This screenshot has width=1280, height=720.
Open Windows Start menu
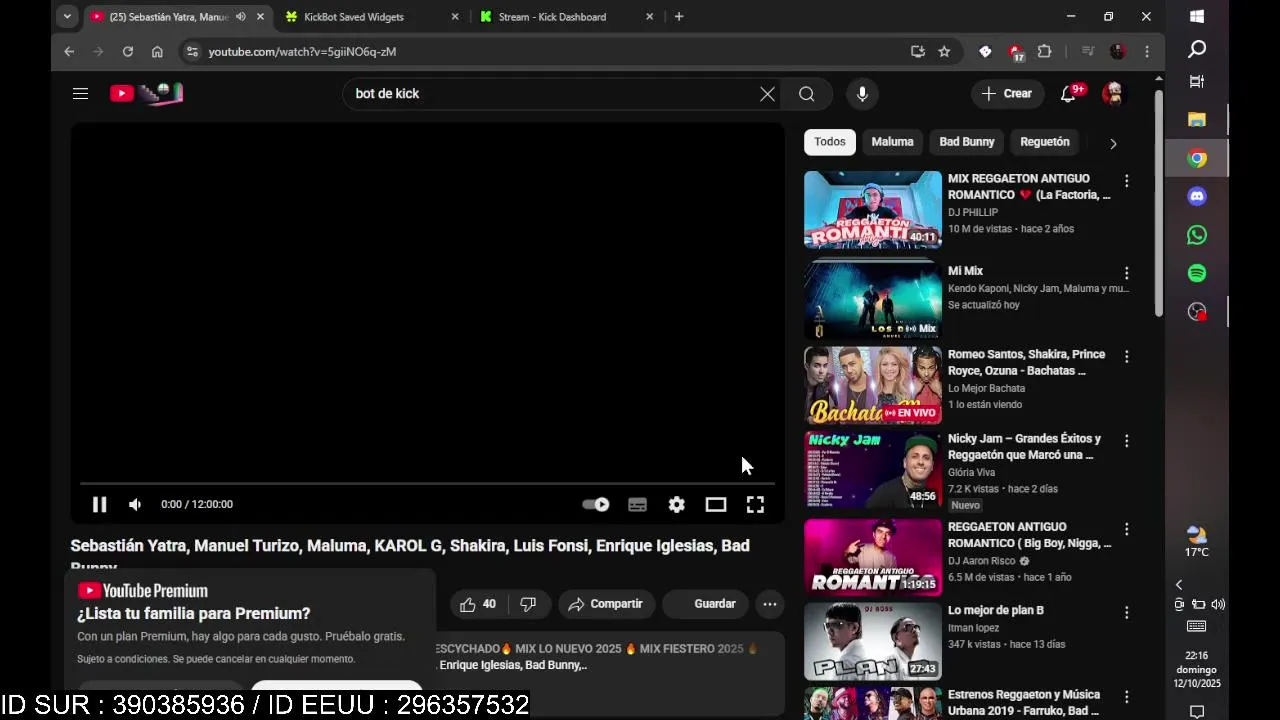(1197, 17)
